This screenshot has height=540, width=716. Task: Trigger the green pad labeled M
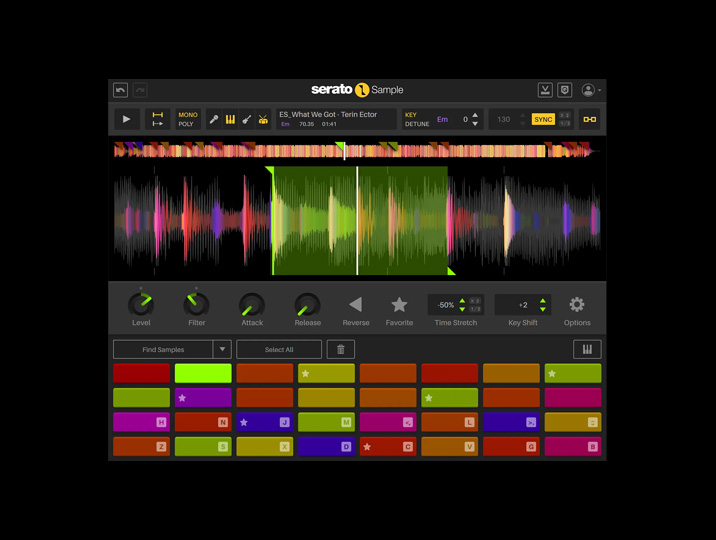point(326,422)
